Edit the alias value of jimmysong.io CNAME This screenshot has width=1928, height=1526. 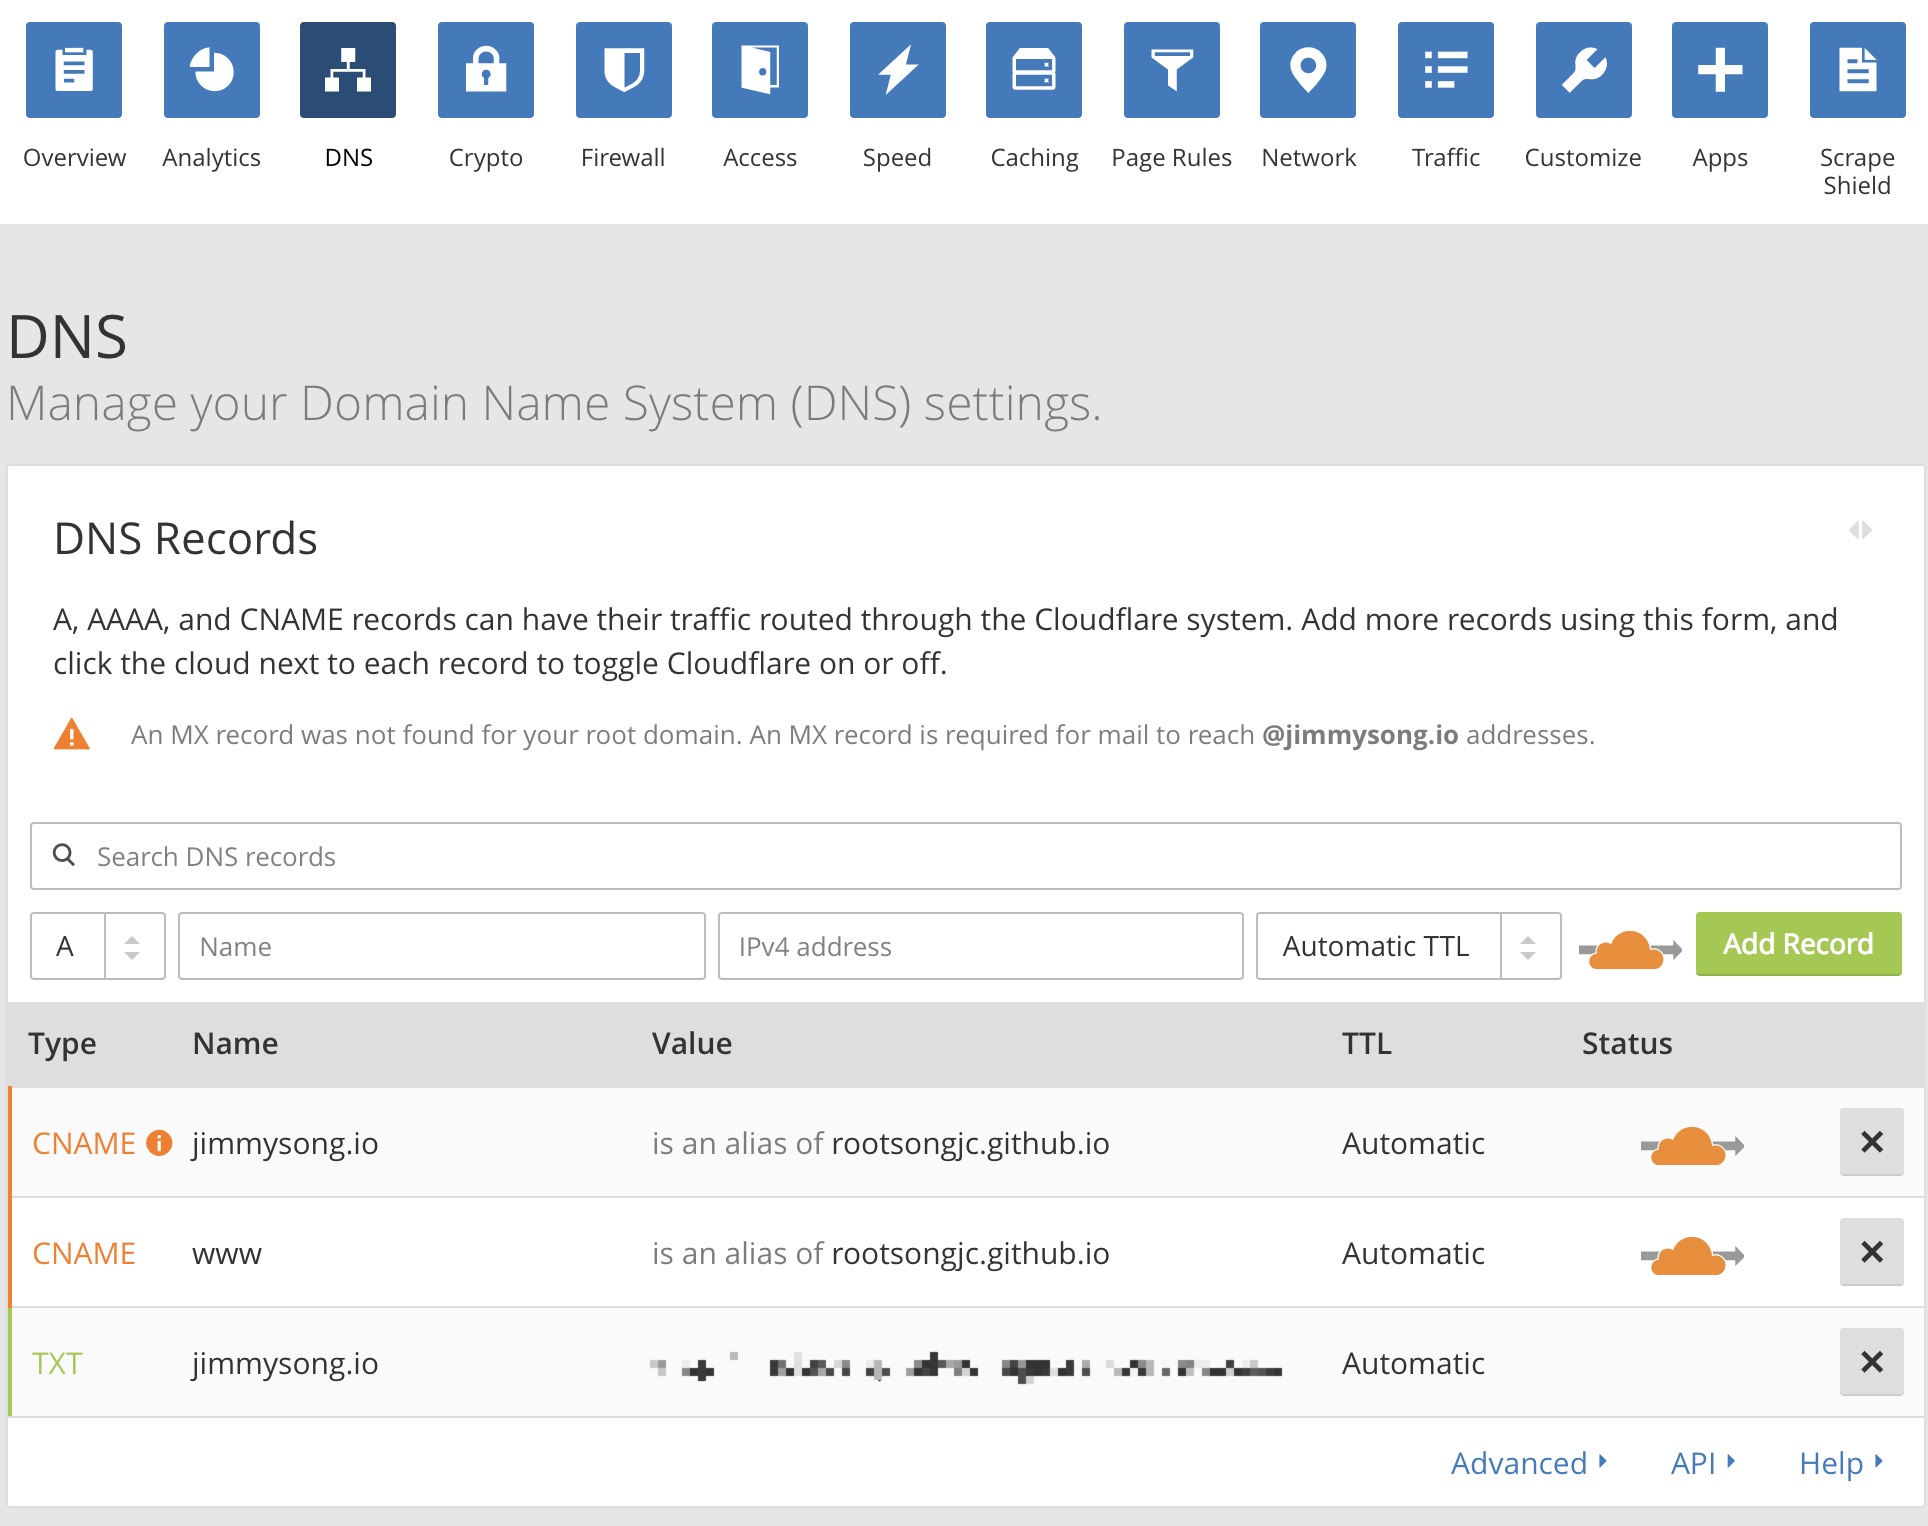[x=881, y=1143]
